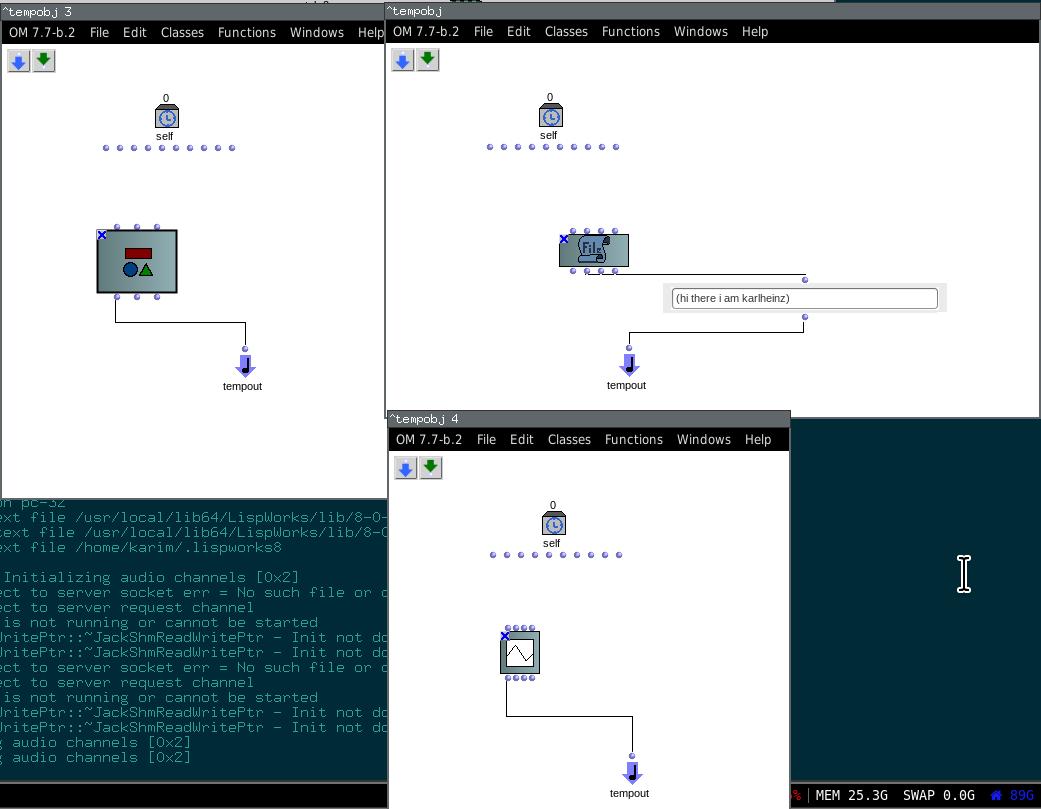
Task: Toggle the x lock marker on File box
Action: [x=564, y=239]
